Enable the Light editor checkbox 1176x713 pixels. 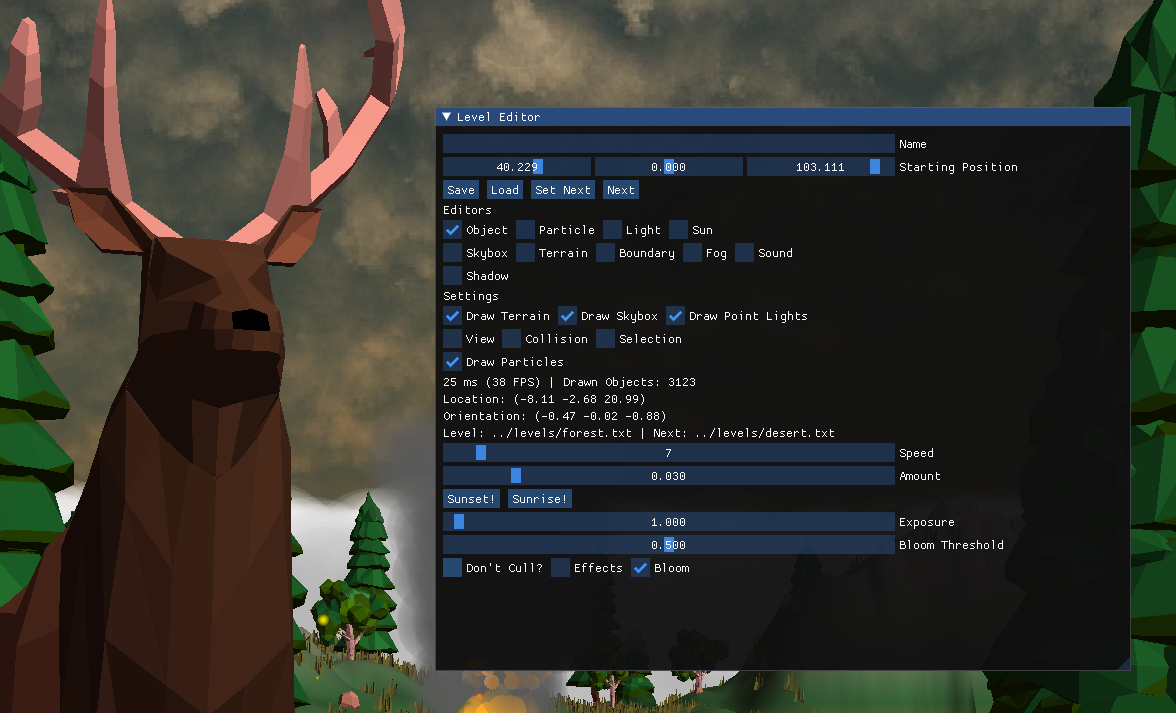tap(612, 230)
